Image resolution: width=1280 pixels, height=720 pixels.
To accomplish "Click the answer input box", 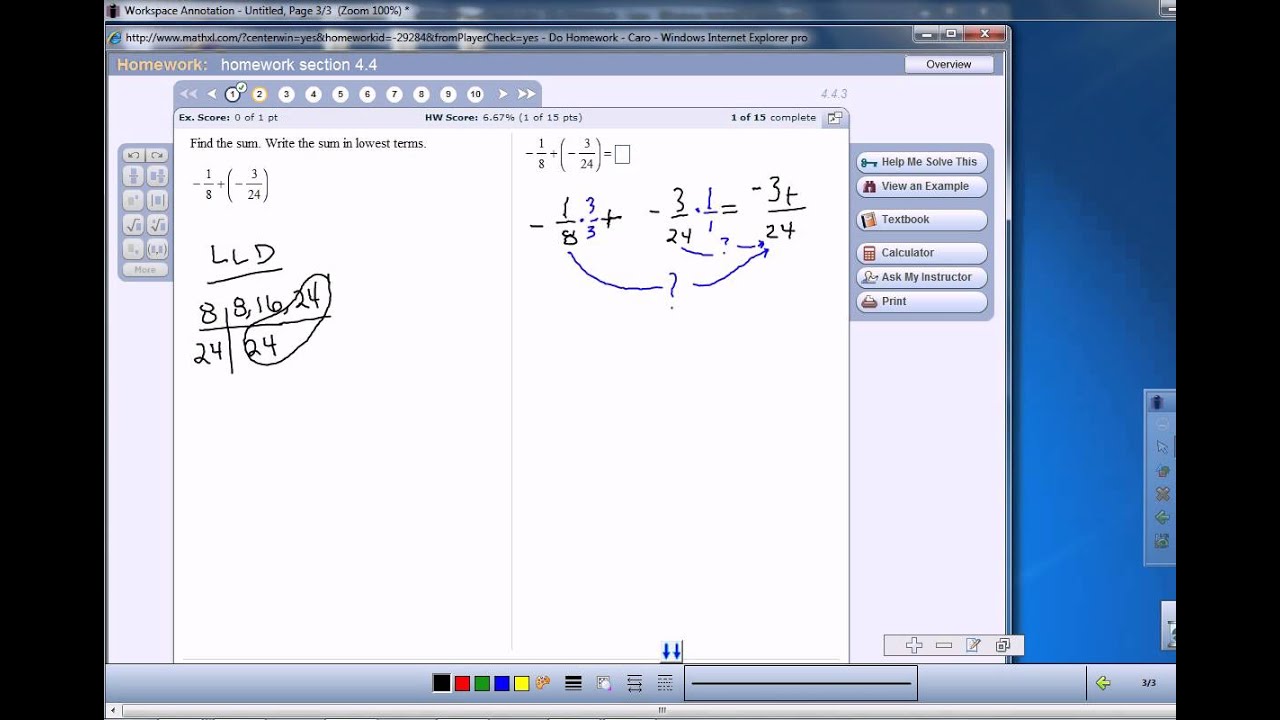I will point(622,154).
